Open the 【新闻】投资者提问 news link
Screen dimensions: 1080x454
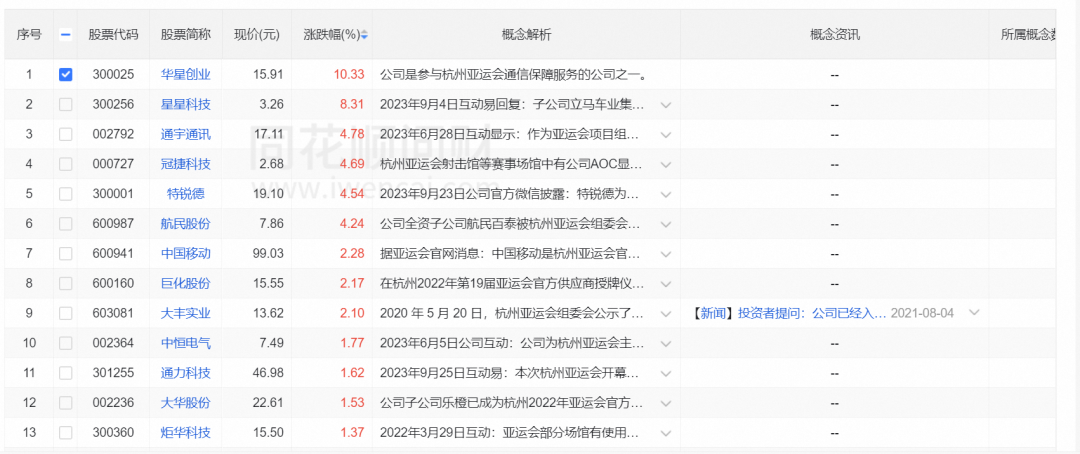[x=789, y=313]
